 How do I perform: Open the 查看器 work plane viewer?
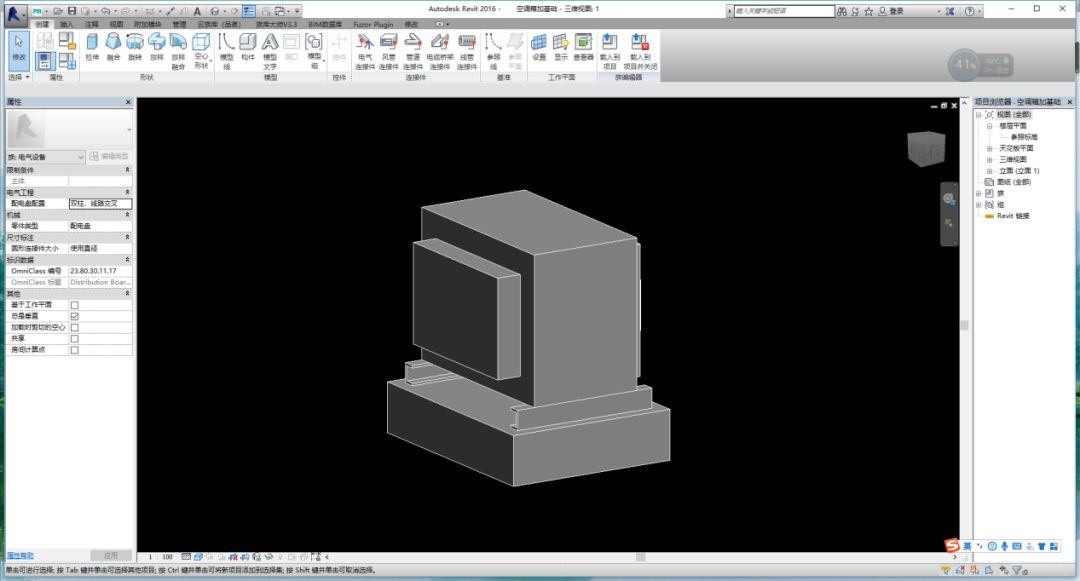click(583, 49)
